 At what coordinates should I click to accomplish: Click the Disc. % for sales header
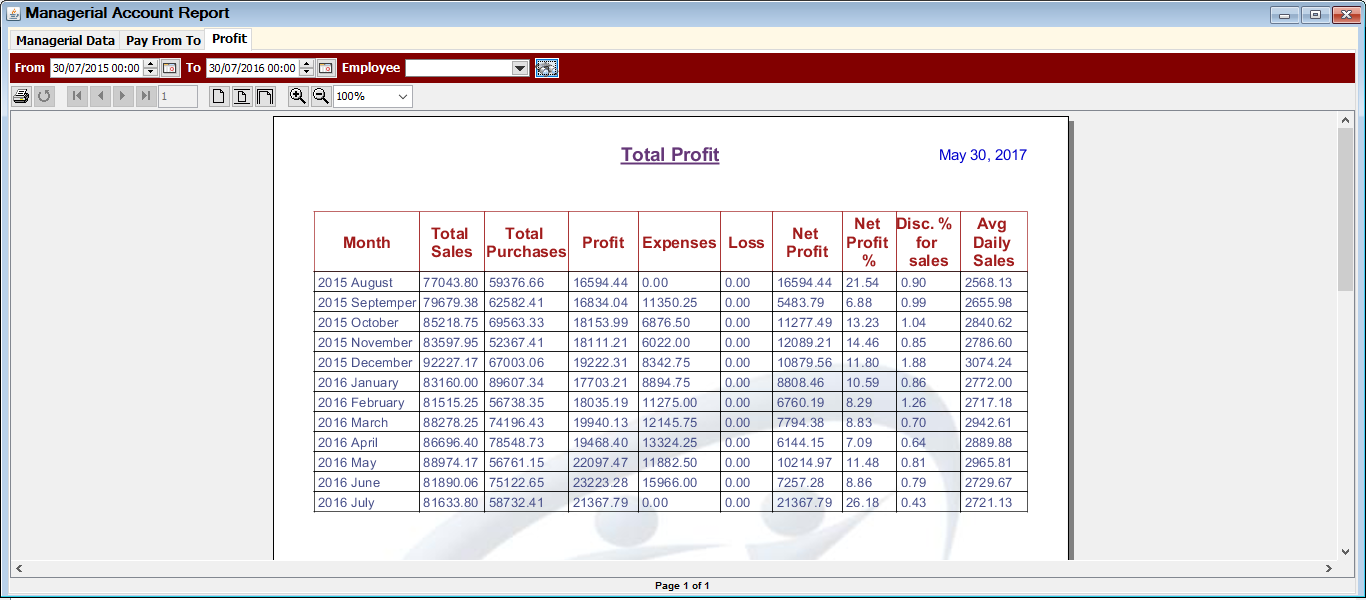pos(927,242)
